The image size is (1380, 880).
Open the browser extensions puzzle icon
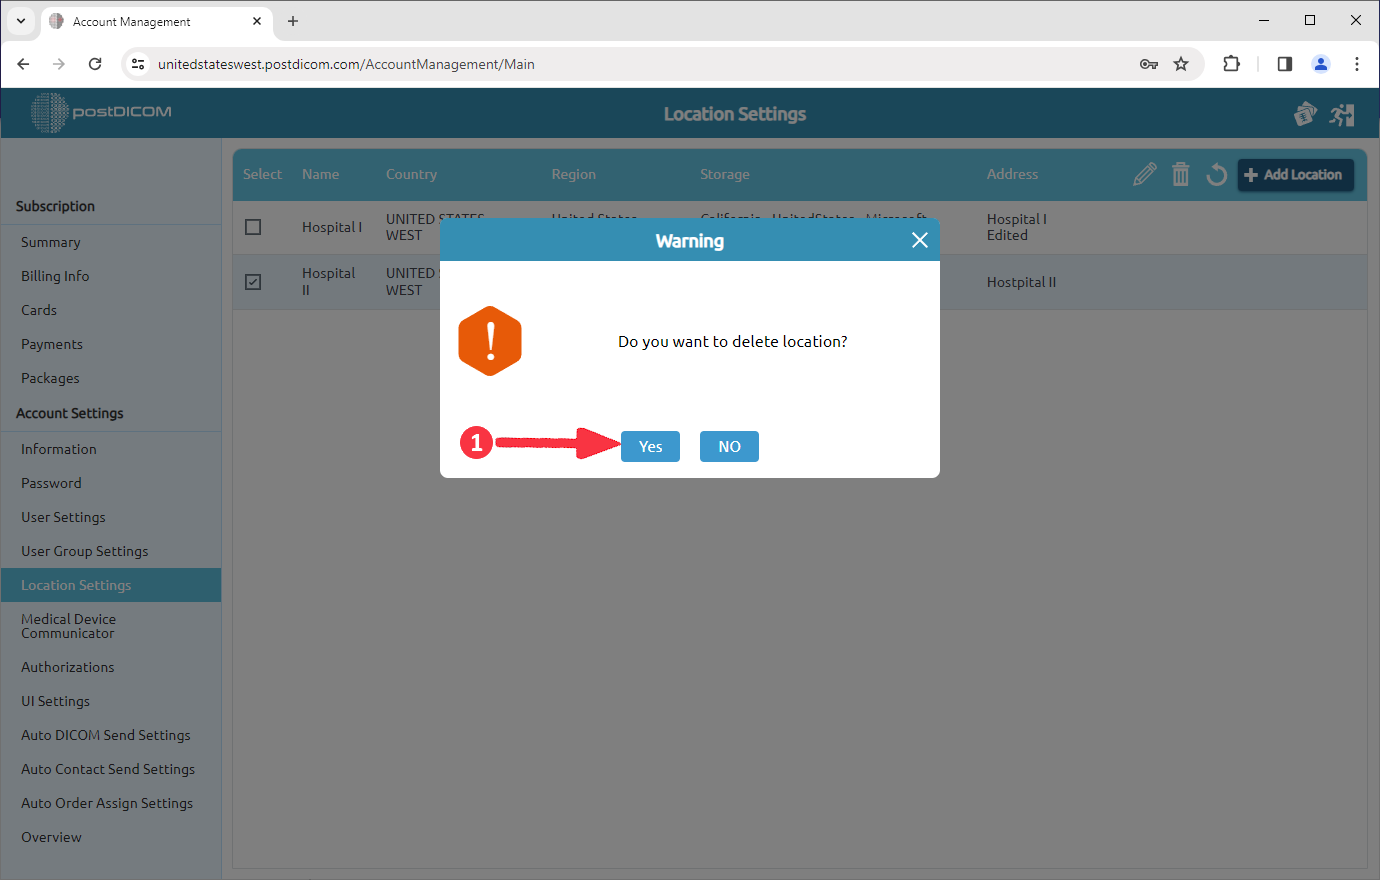click(1231, 63)
